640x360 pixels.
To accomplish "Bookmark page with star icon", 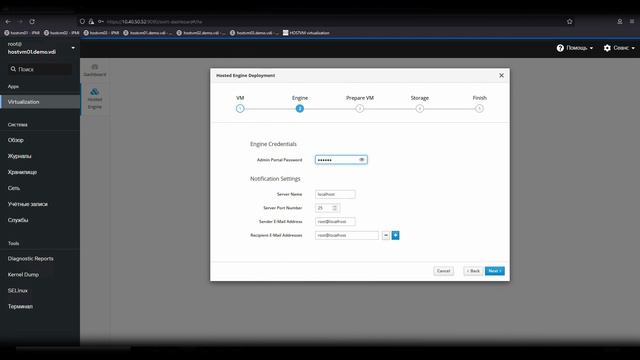I will click(569, 22).
